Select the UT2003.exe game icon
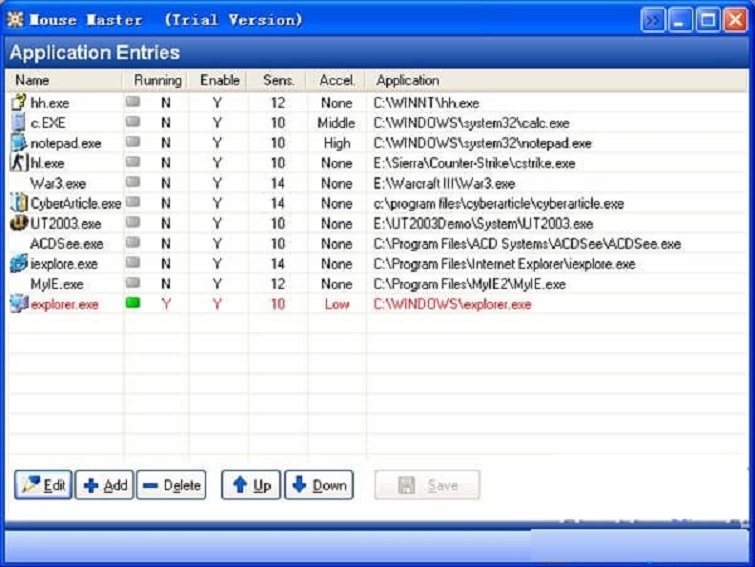Viewport: 755px width, 567px height. point(19,223)
